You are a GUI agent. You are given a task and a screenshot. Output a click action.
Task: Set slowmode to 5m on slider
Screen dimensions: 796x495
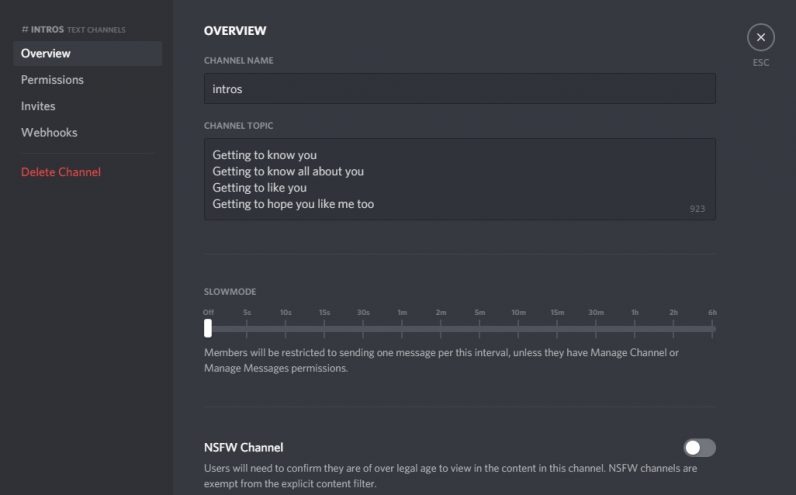click(480, 328)
